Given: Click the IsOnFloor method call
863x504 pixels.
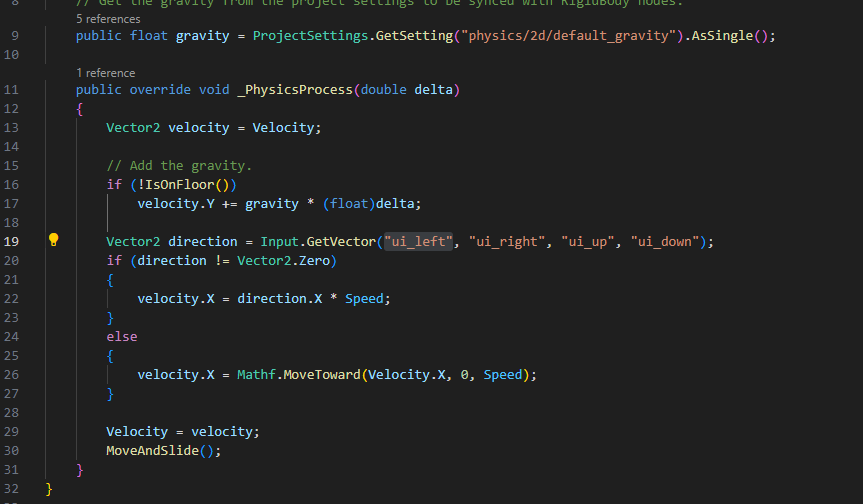Looking at the screenshot, I should click(x=179, y=185).
